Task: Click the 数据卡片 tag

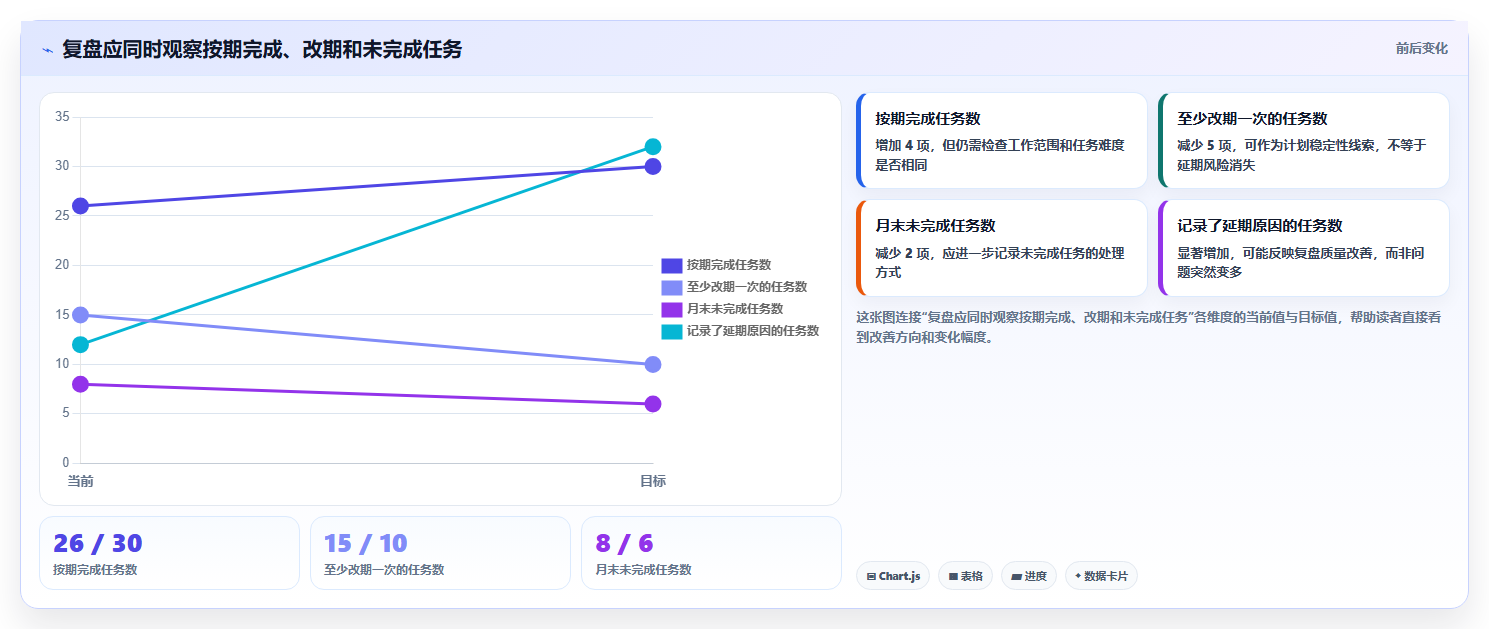Action: [x=1101, y=576]
